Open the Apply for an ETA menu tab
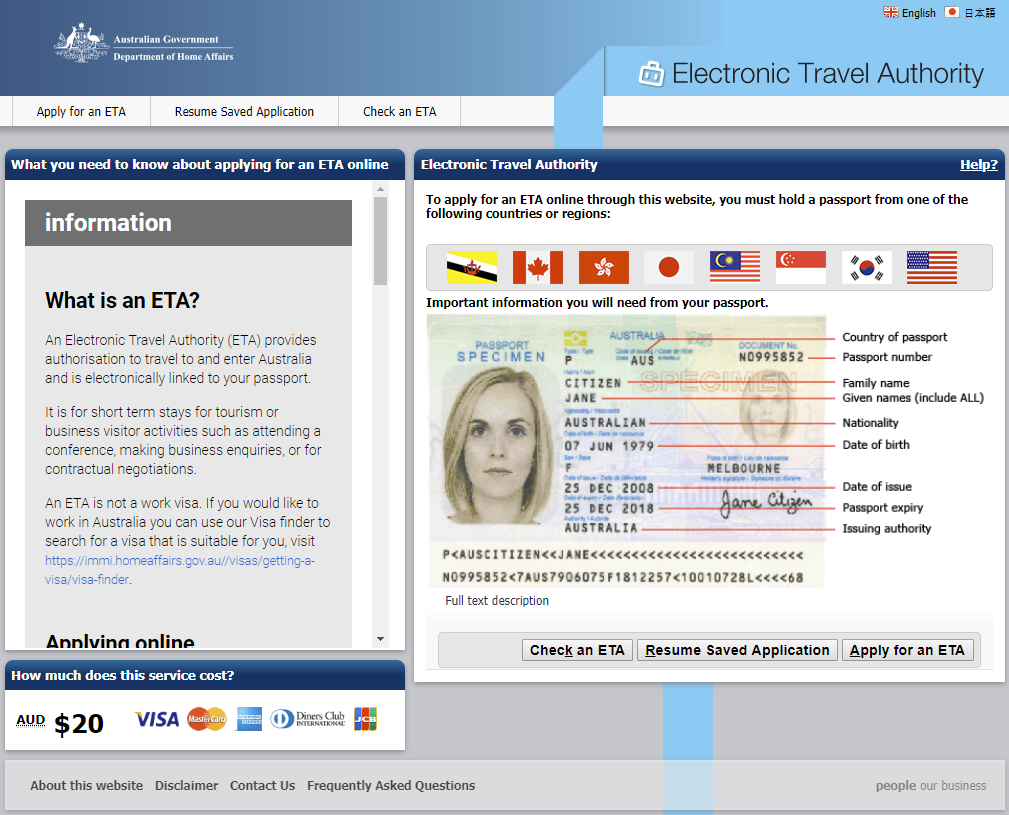Viewport: 1009px width, 815px height. (x=81, y=111)
